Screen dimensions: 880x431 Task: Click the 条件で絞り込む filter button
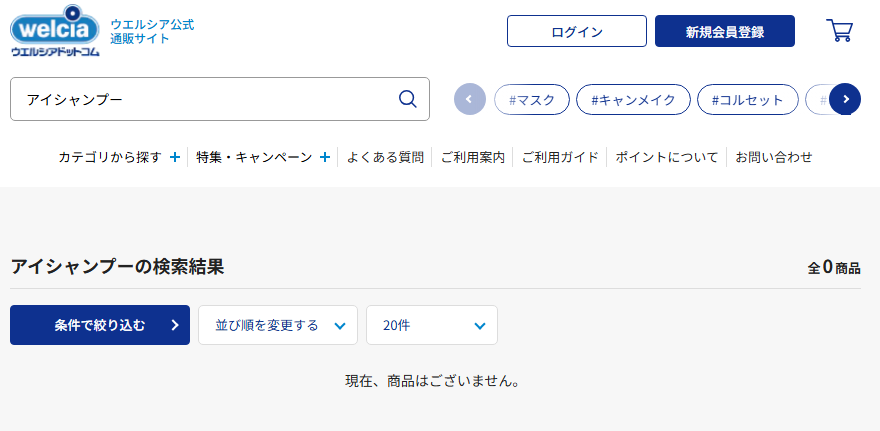pos(100,325)
